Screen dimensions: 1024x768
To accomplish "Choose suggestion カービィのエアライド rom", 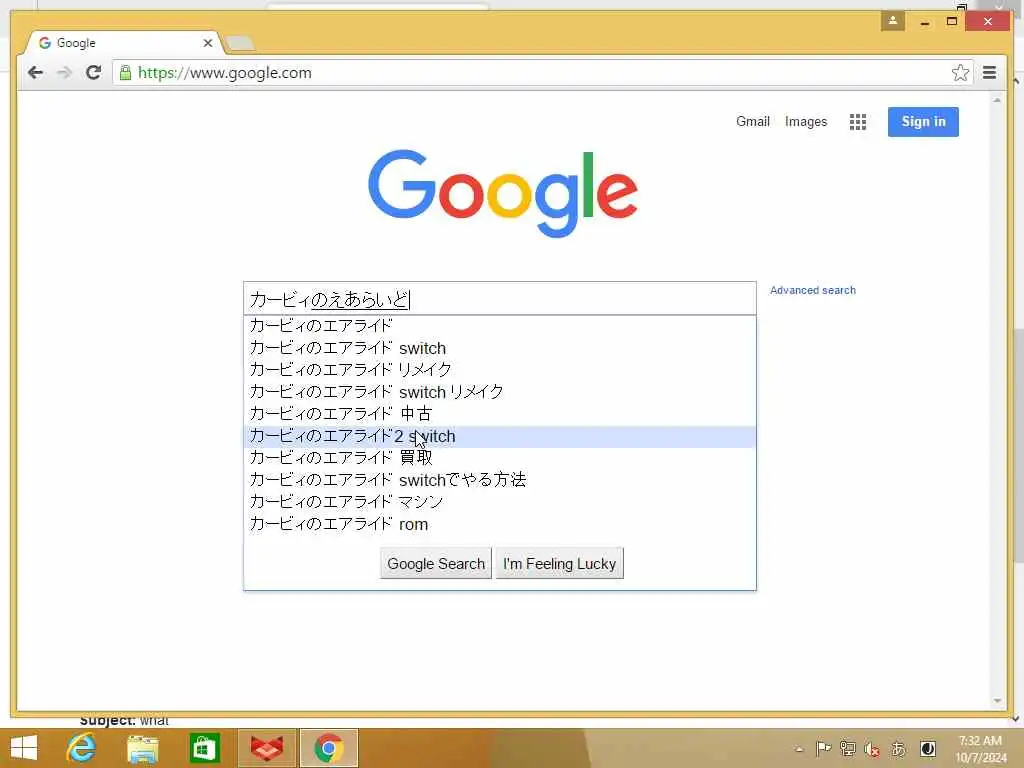I will pyautogui.click(x=500, y=524).
